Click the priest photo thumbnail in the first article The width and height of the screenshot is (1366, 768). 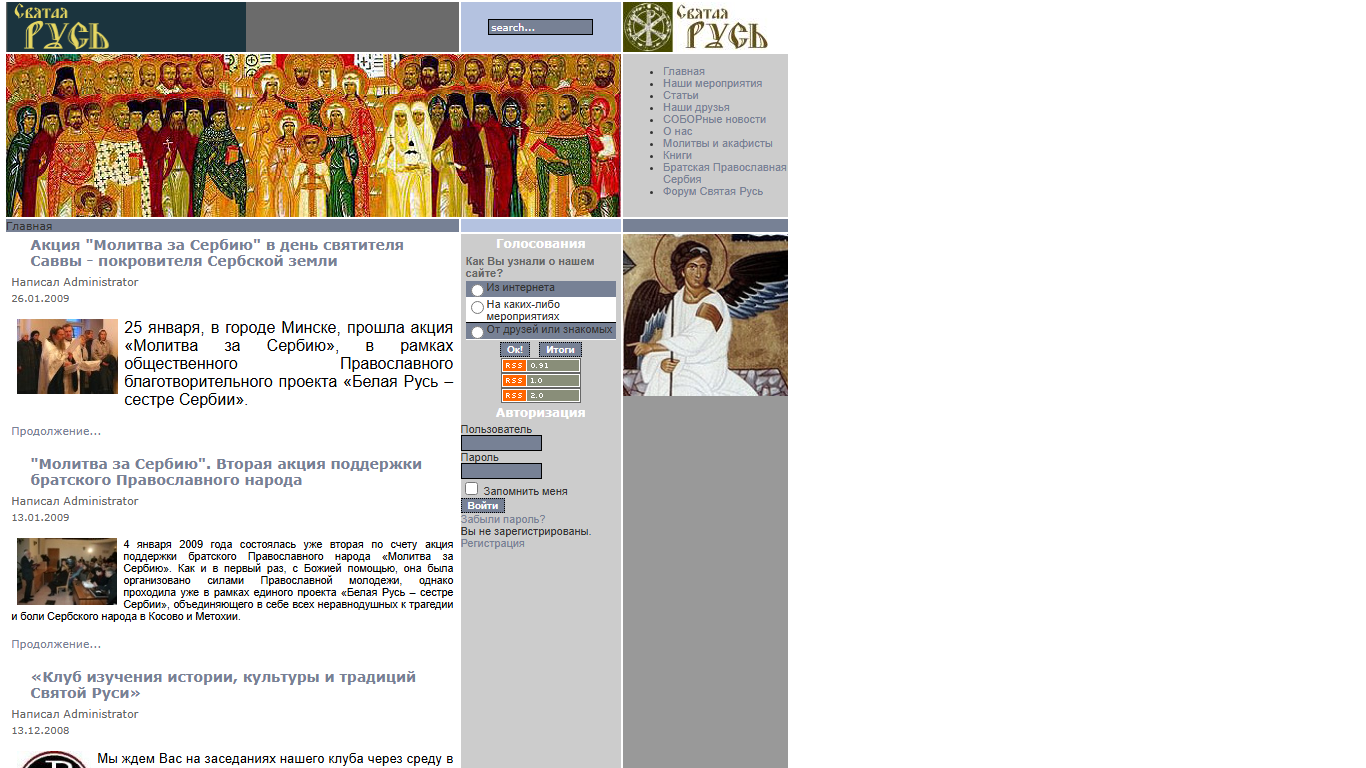[67, 356]
